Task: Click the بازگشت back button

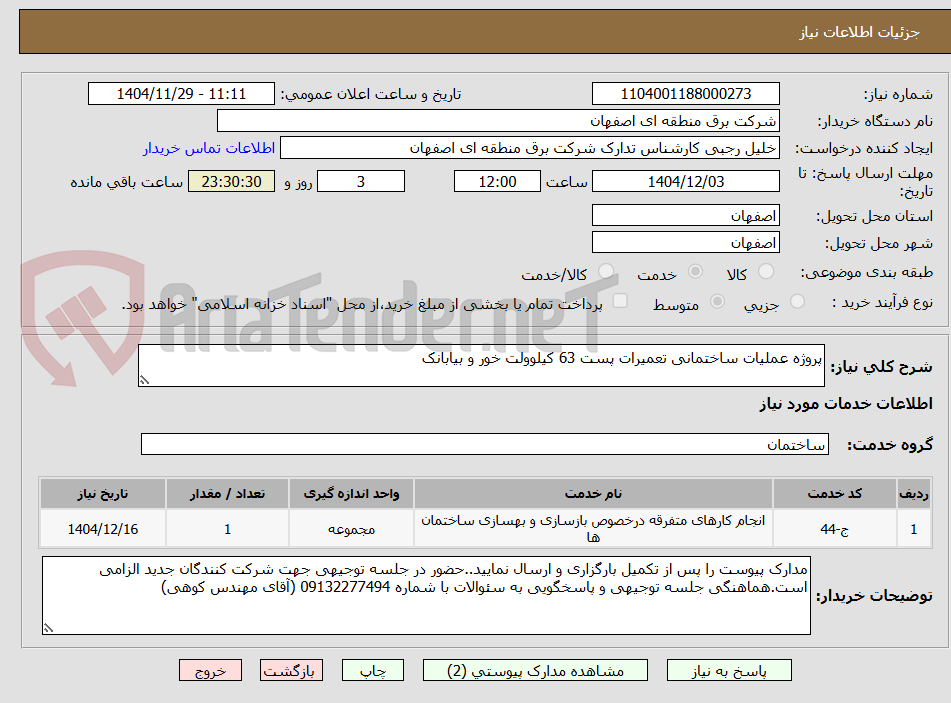Action: click(291, 670)
